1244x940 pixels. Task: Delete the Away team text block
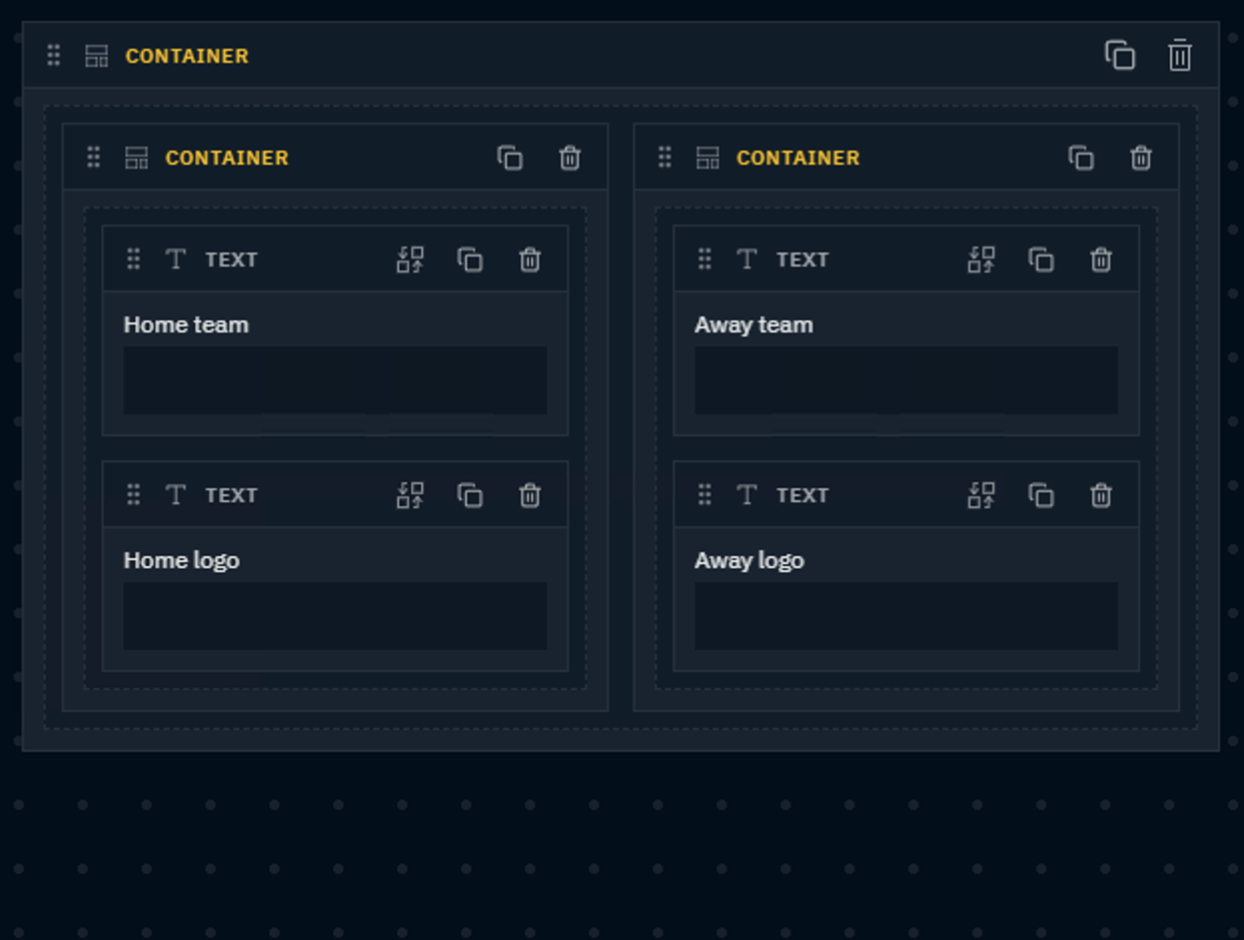click(1101, 260)
